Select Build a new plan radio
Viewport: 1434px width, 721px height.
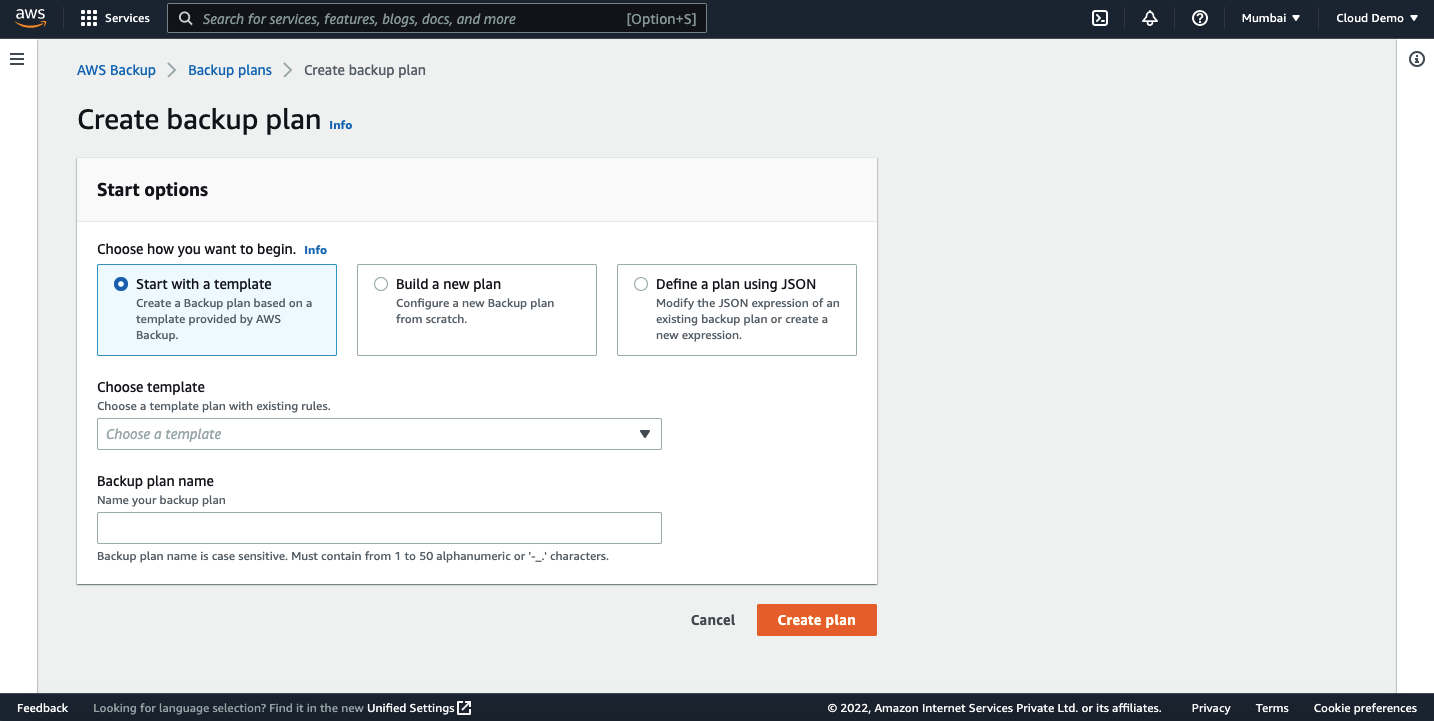click(x=381, y=284)
